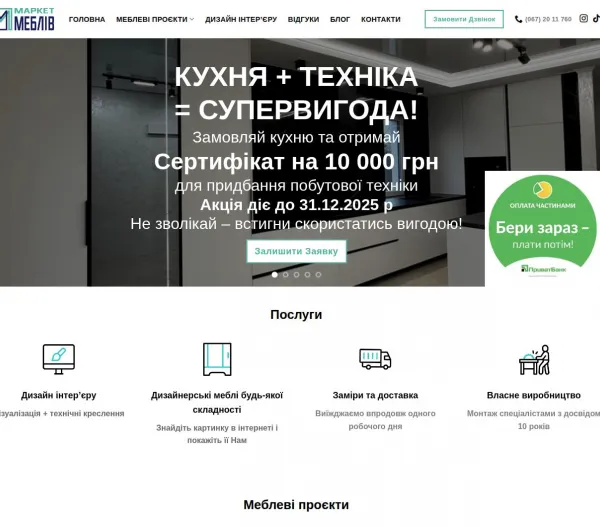Click the Послуги heading
This screenshot has height=527, width=600.
(x=296, y=315)
